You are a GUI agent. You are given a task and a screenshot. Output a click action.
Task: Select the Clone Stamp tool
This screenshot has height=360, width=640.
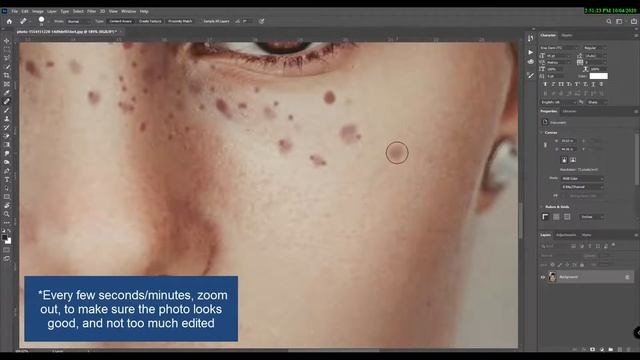point(7,119)
